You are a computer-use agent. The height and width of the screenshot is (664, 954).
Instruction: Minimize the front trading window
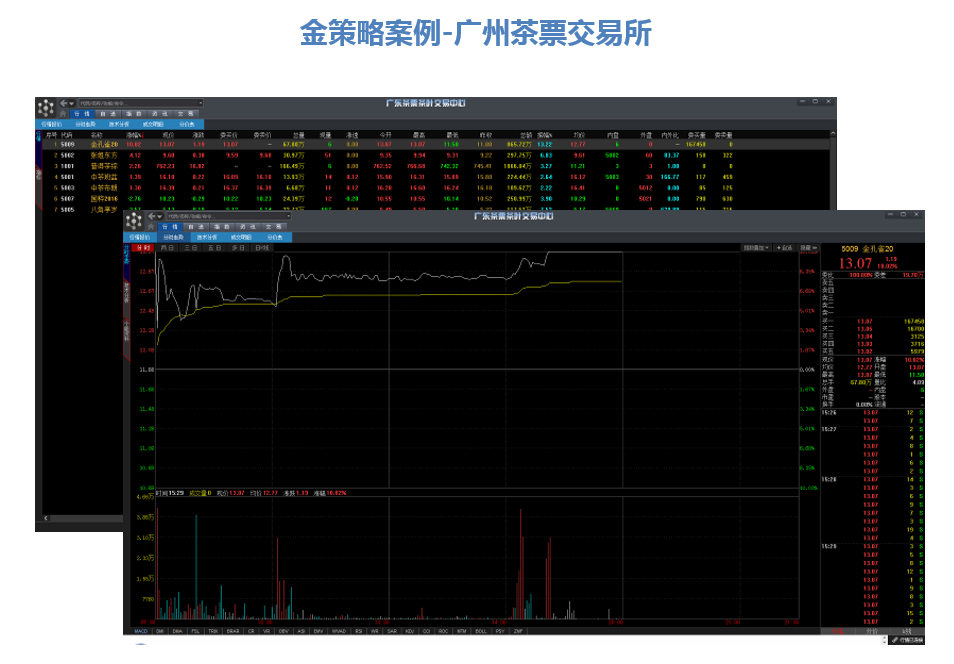coord(891,215)
